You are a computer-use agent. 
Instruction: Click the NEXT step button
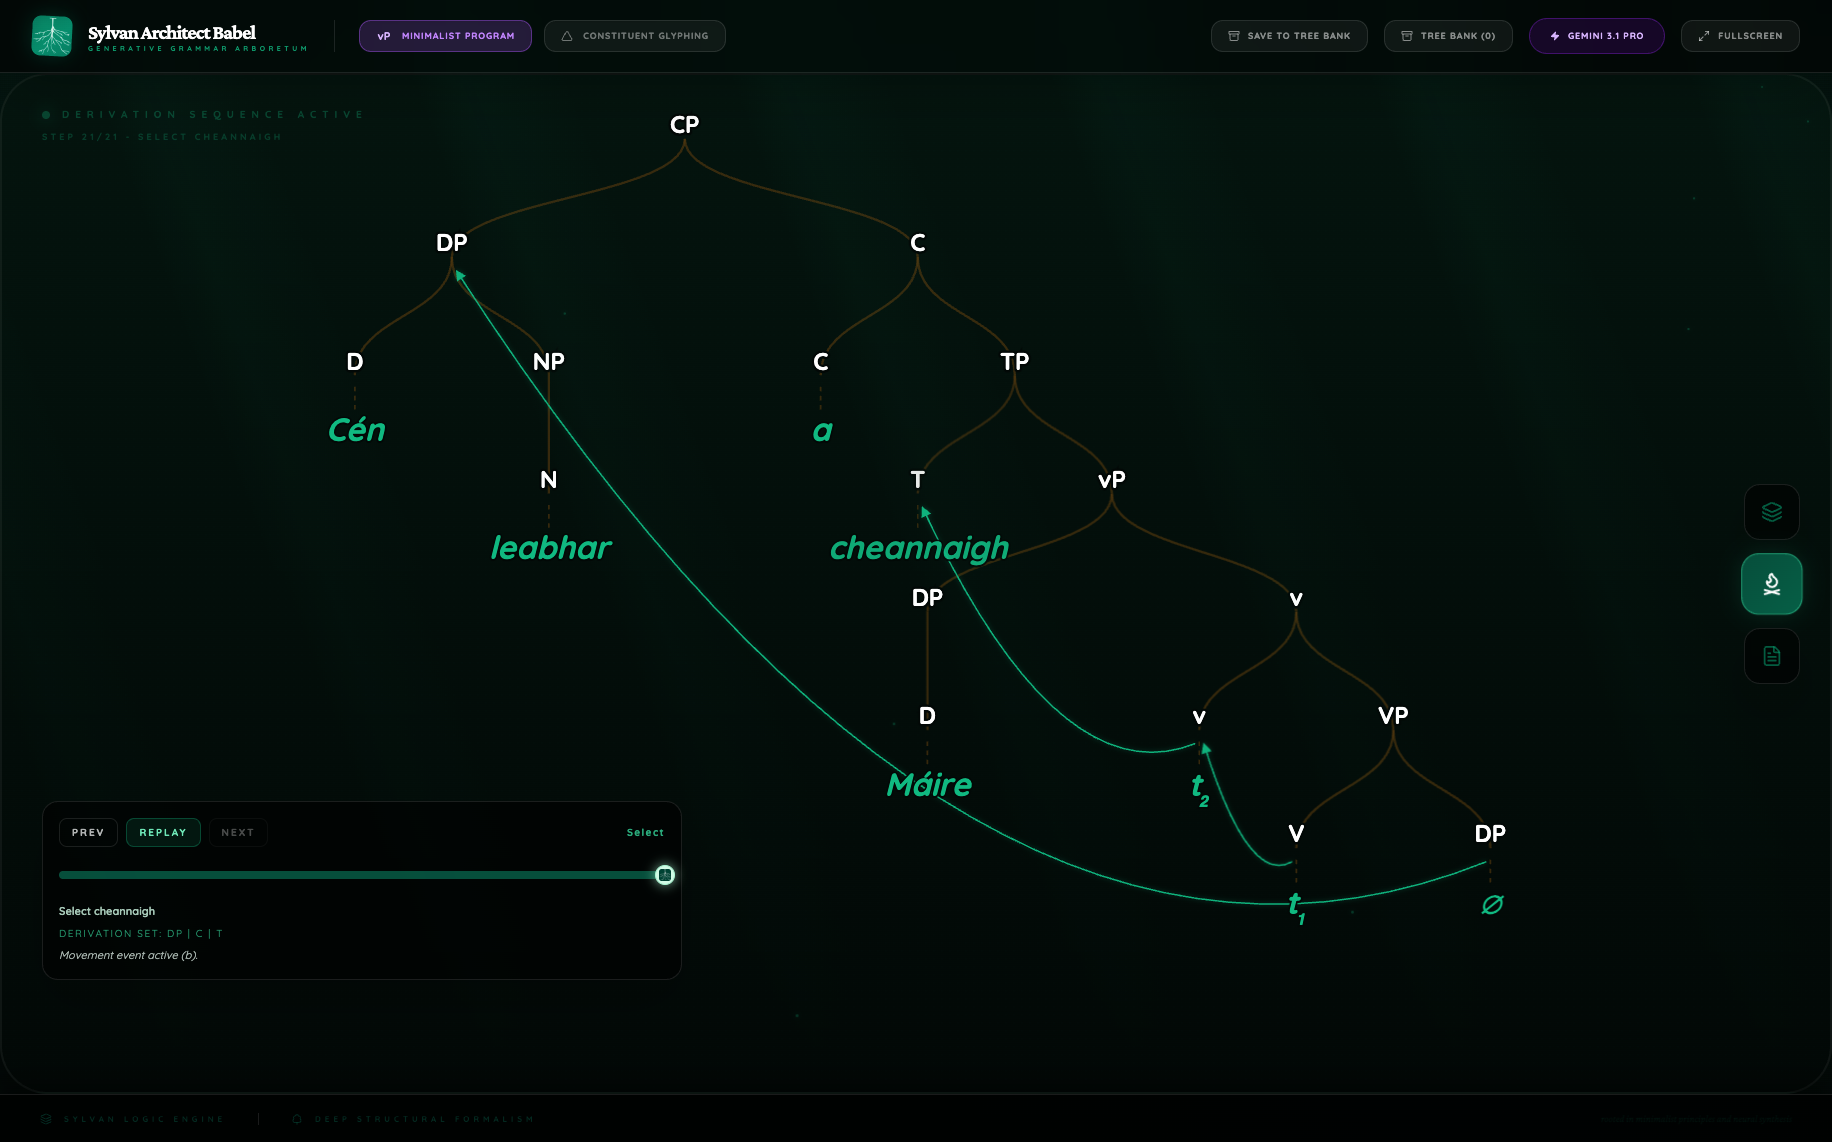click(237, 832)
